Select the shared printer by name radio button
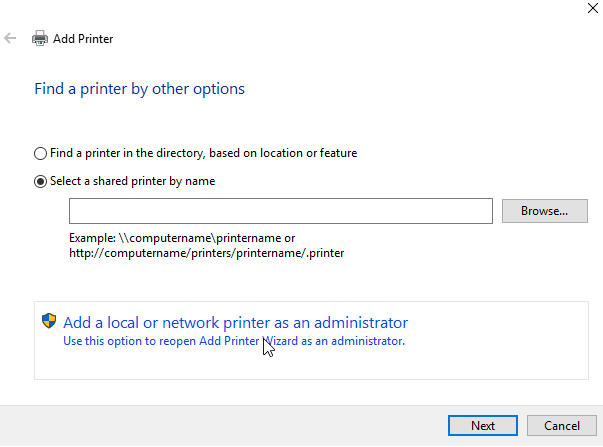 [40, 182]
